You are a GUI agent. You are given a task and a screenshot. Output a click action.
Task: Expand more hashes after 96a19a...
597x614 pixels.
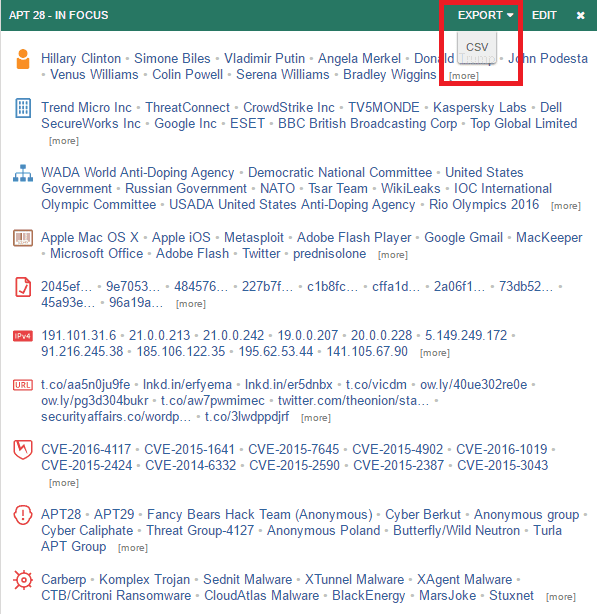(191, 303)
